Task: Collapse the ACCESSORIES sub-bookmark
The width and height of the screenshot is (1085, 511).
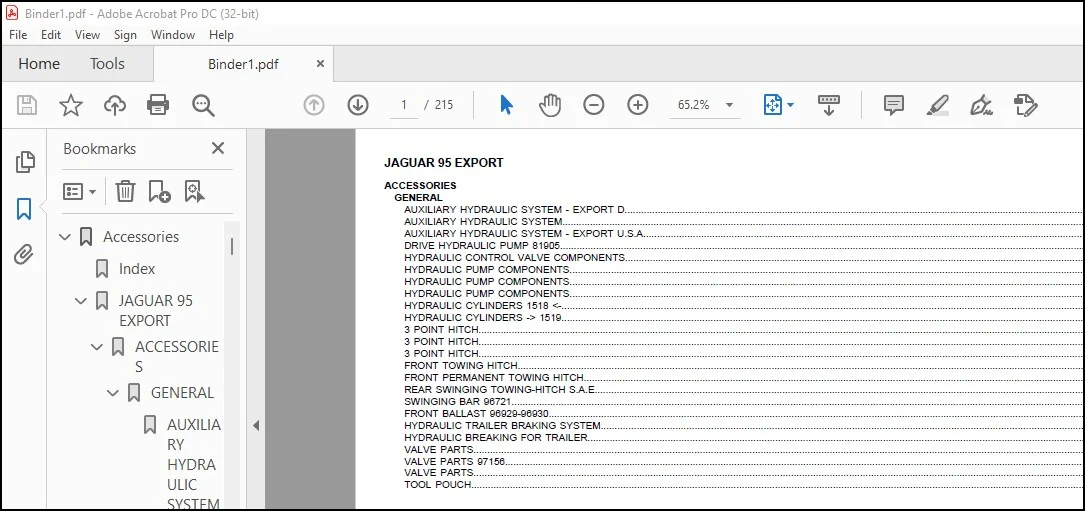Action: pos(97,347)
